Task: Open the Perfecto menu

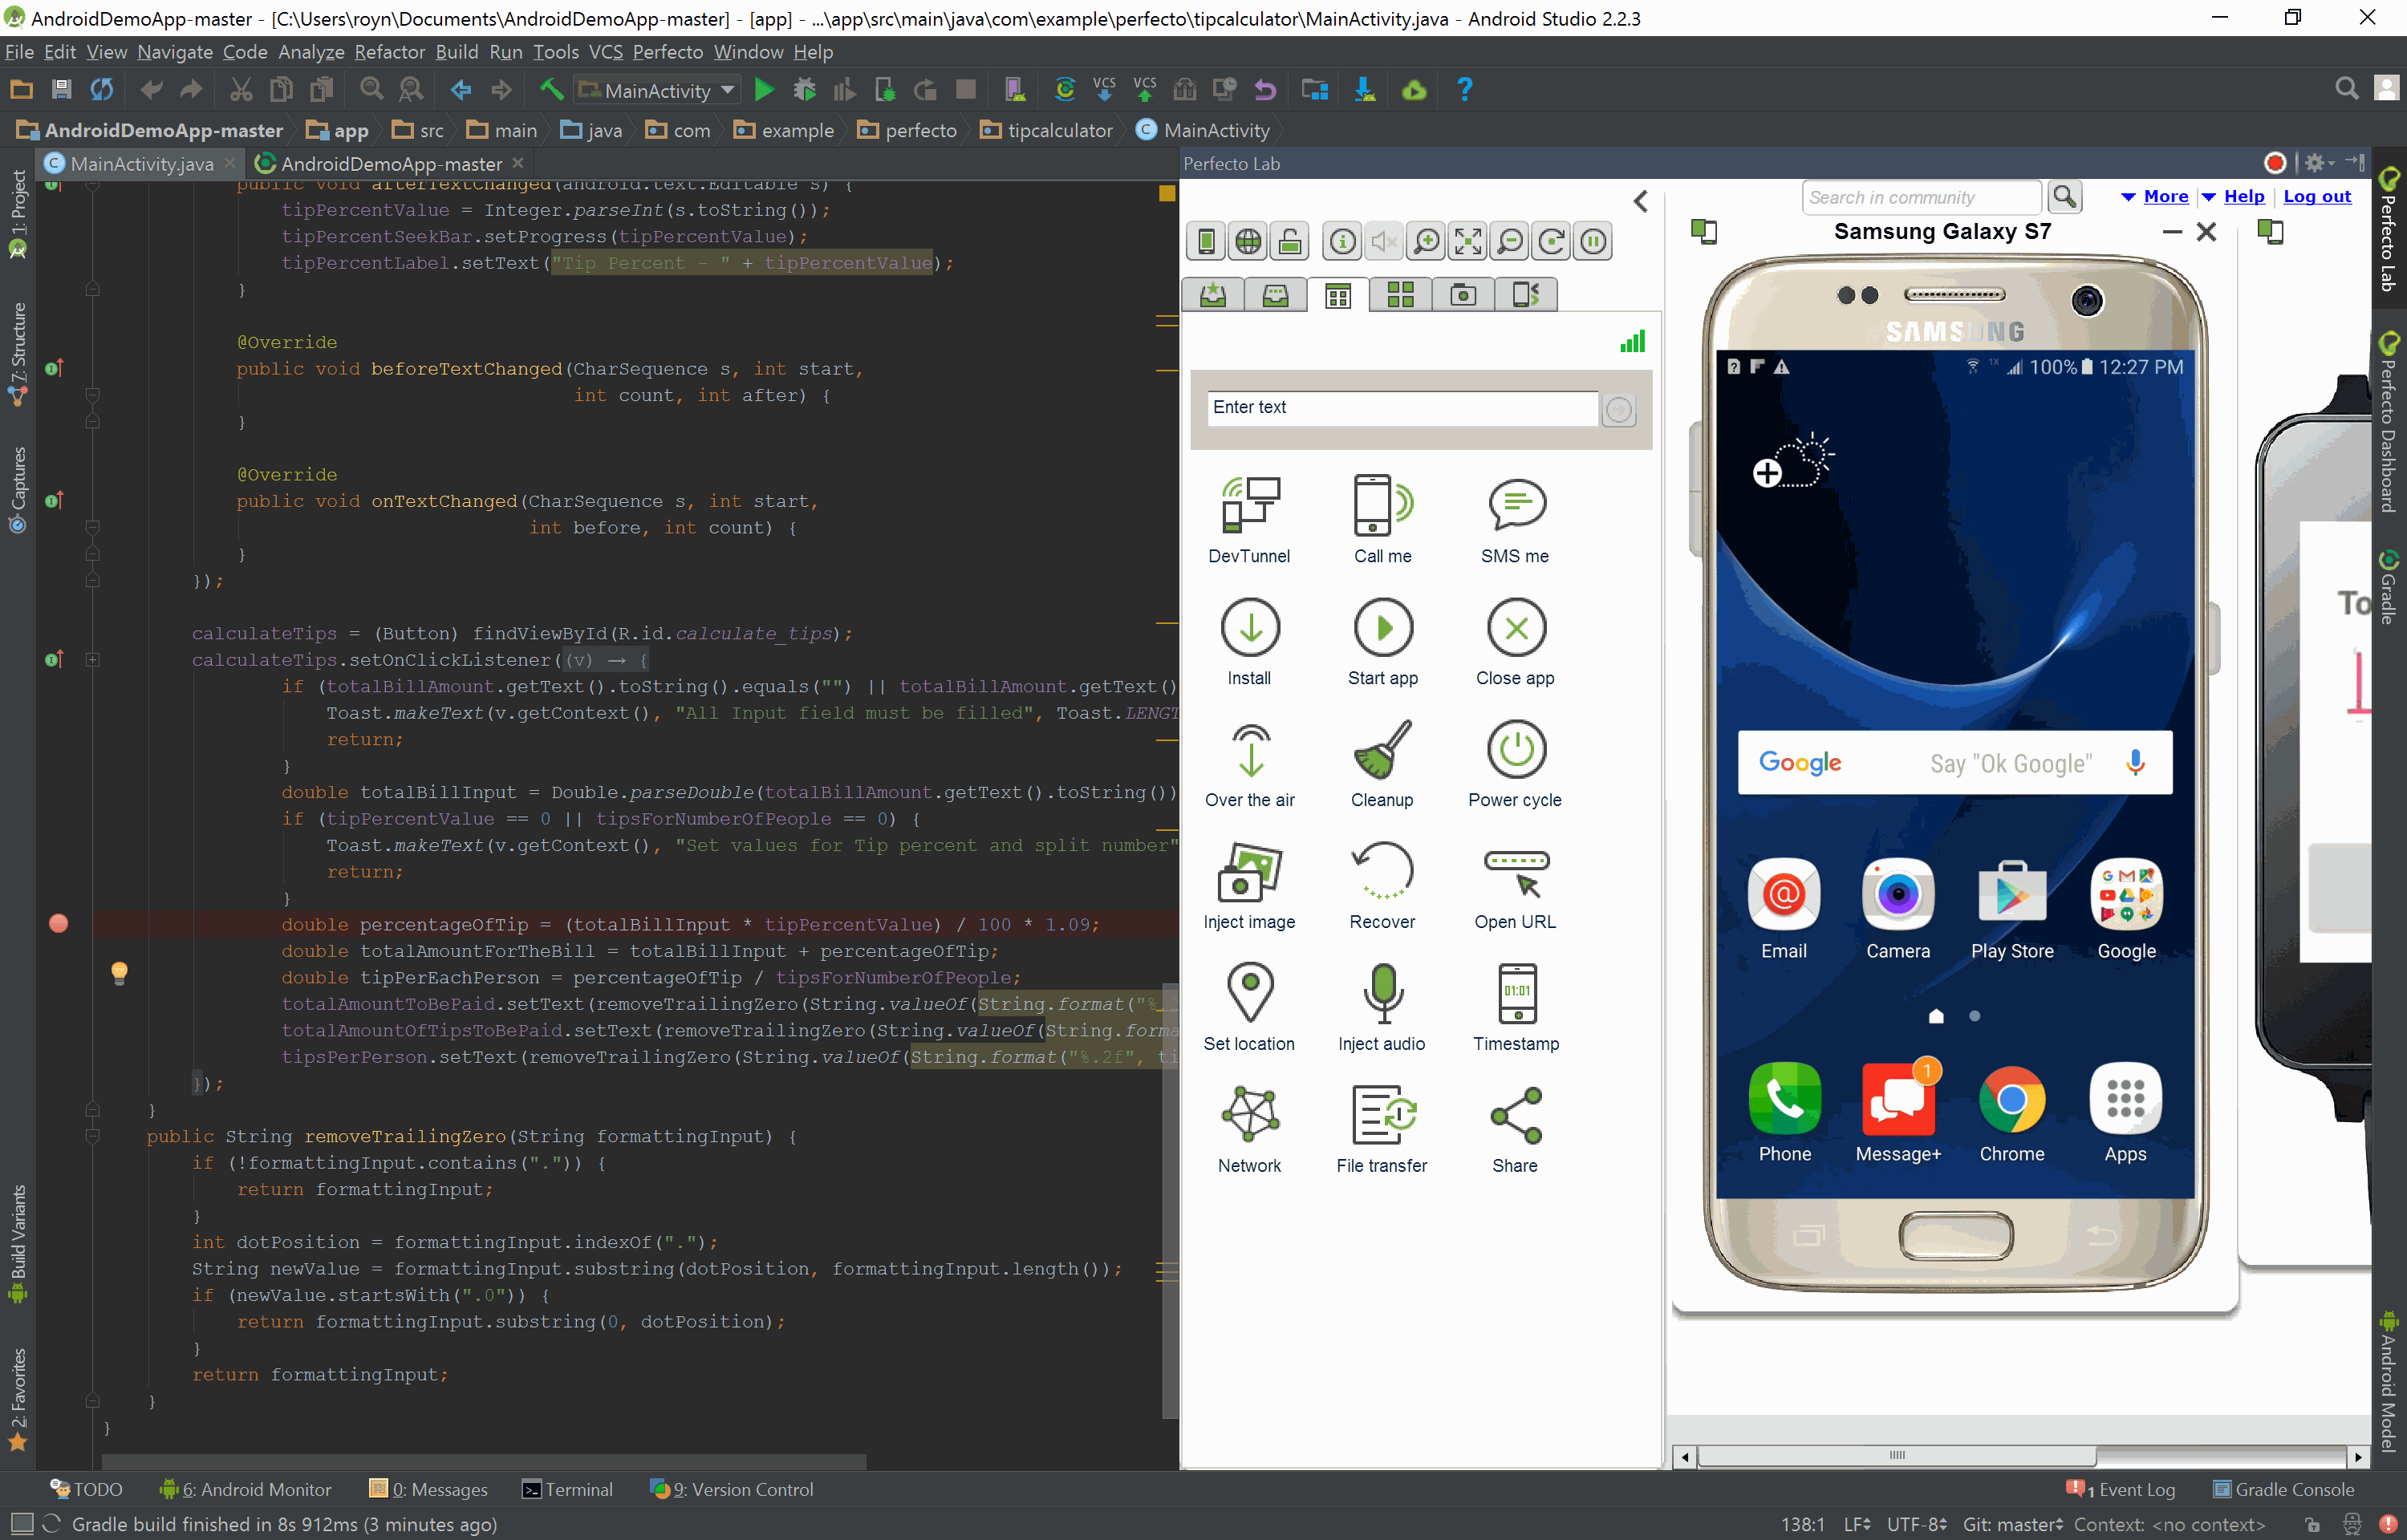Action: [667, 52]
